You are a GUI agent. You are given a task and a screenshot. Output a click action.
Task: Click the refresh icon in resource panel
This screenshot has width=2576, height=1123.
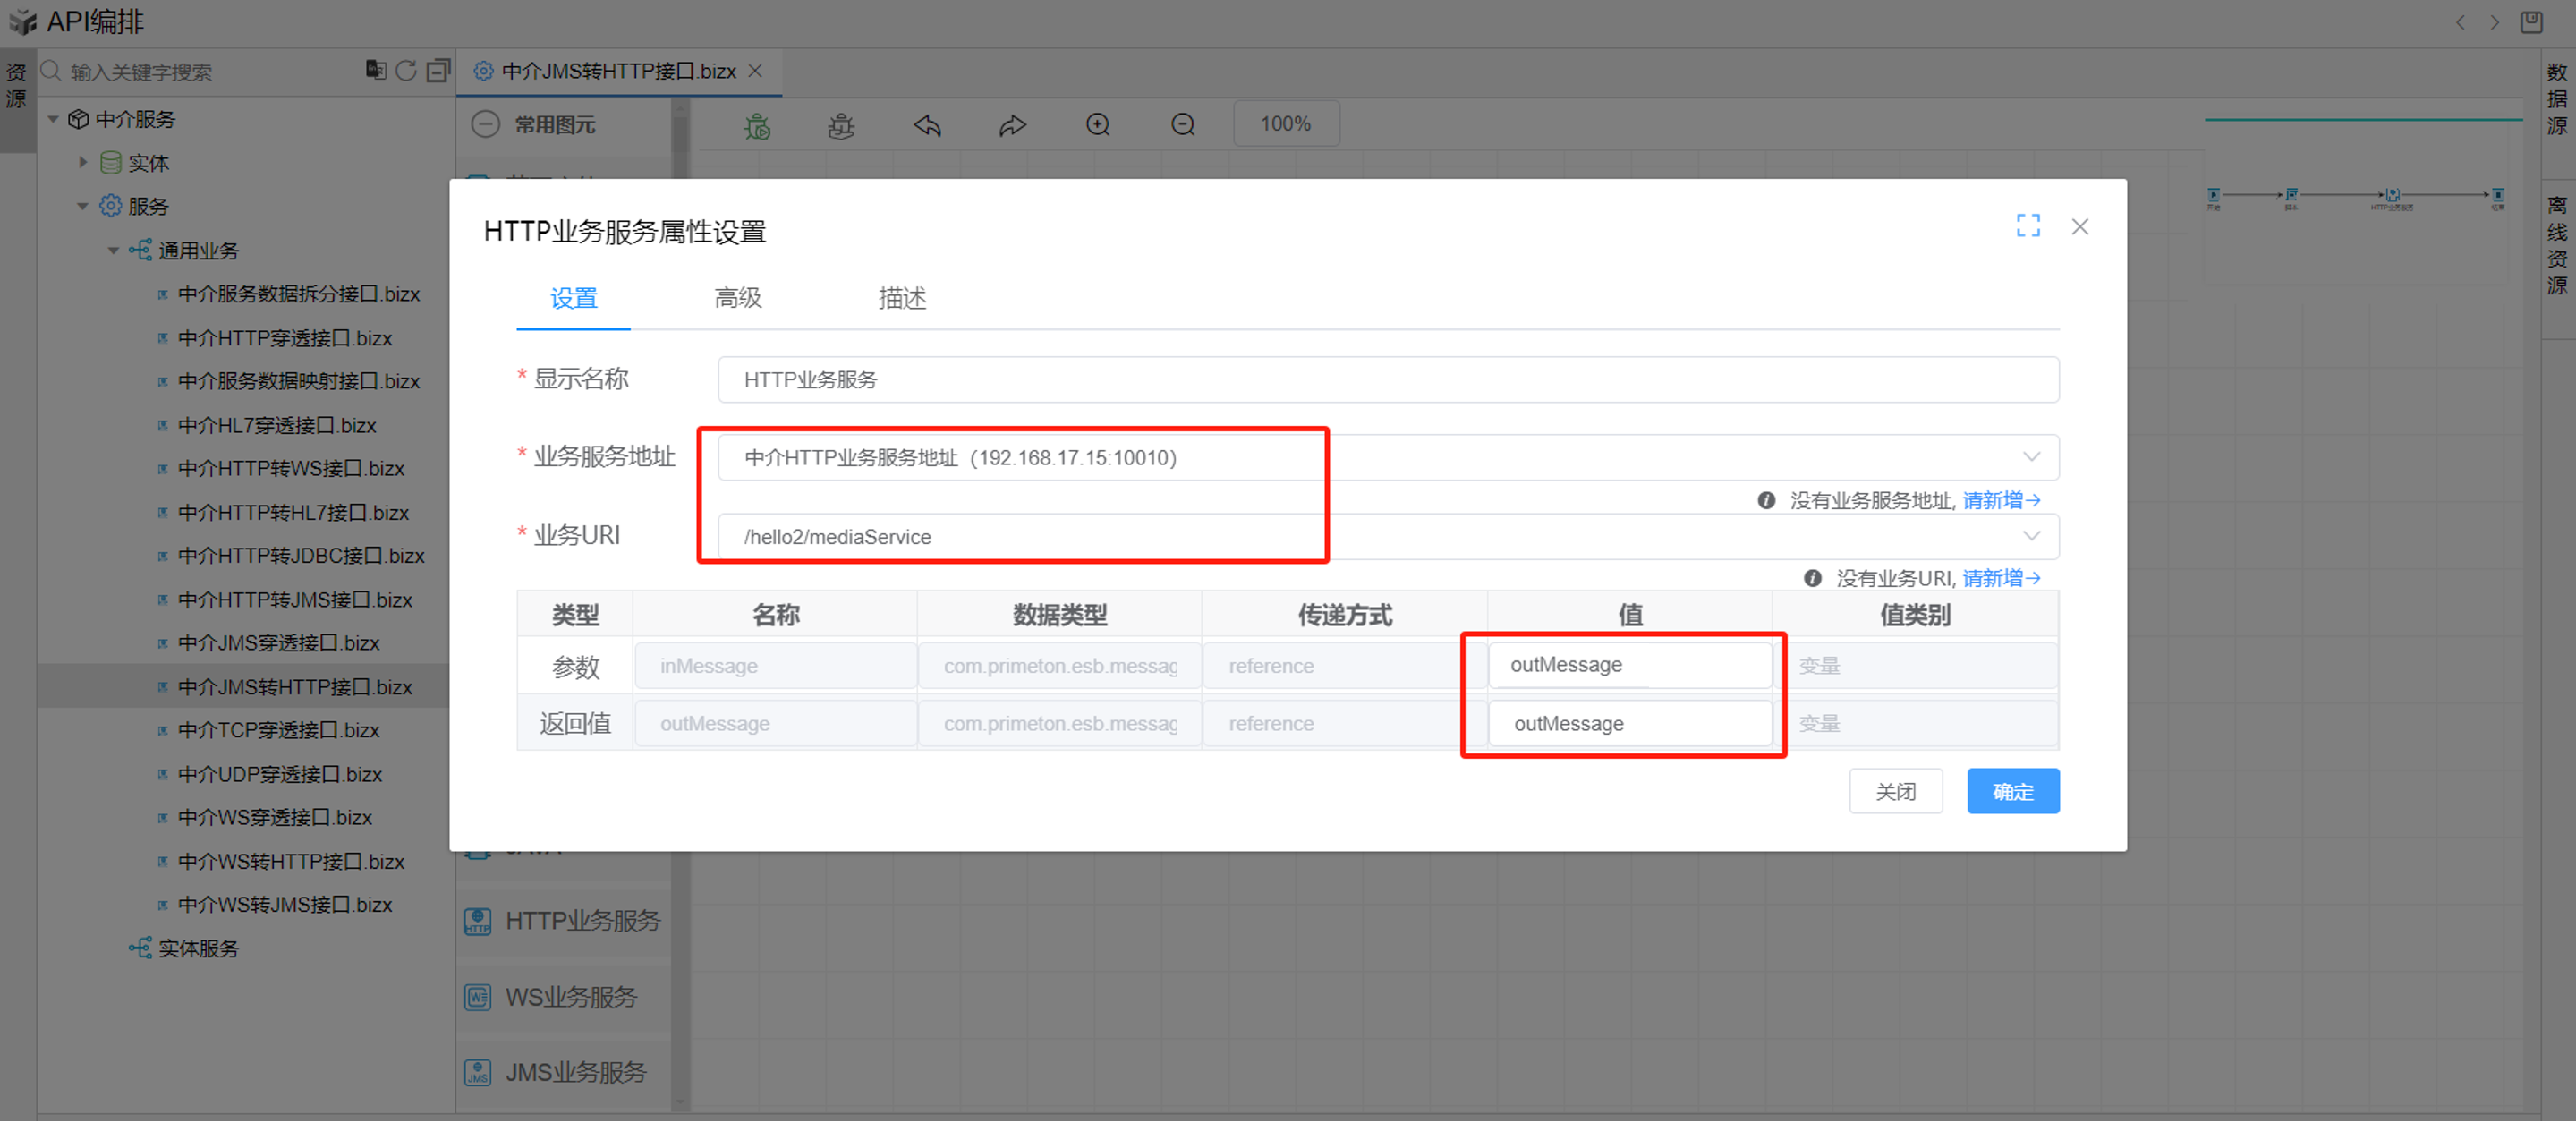pyautogui.click(x=405, y=71)
